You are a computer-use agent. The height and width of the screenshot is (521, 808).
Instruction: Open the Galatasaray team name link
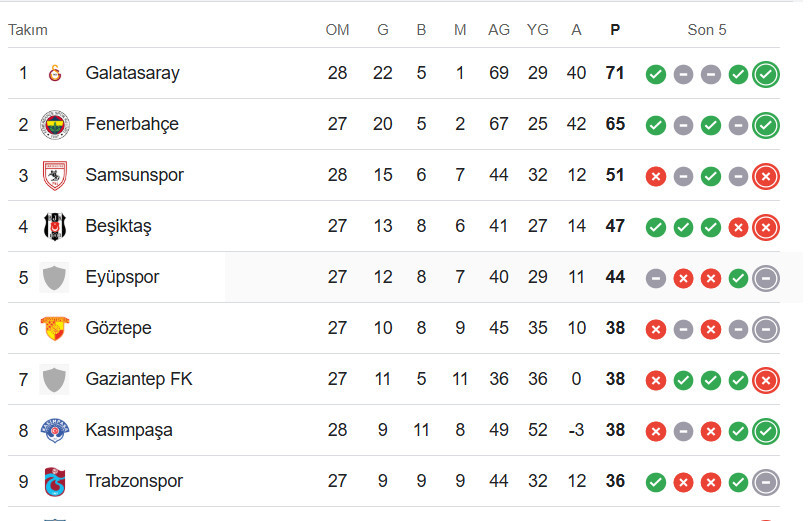click(x=132, y=73)
